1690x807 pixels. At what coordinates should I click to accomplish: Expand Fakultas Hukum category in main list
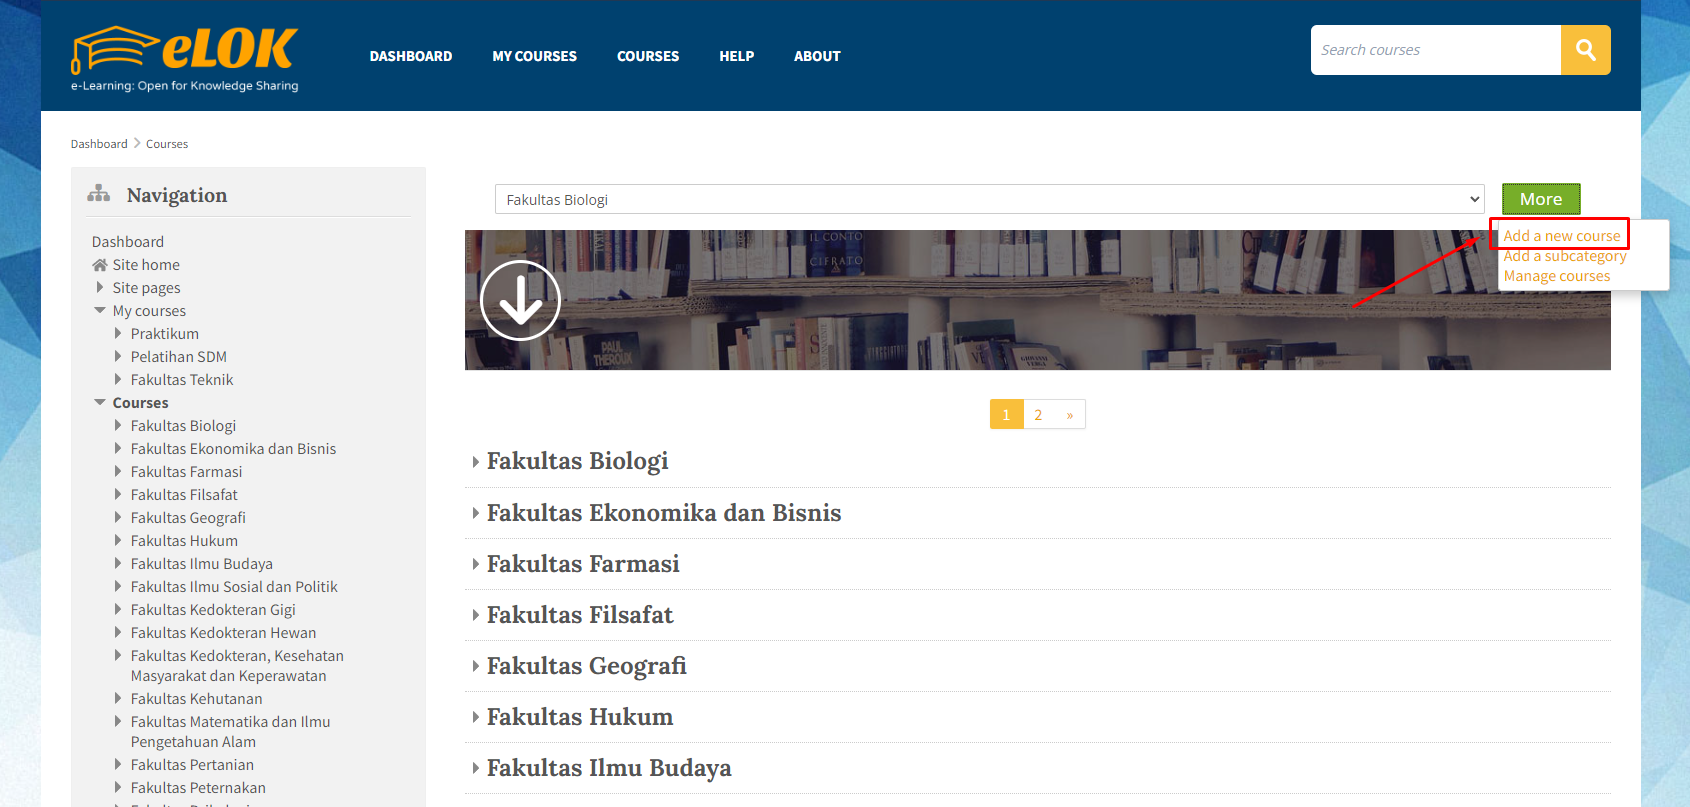[579, 717]
